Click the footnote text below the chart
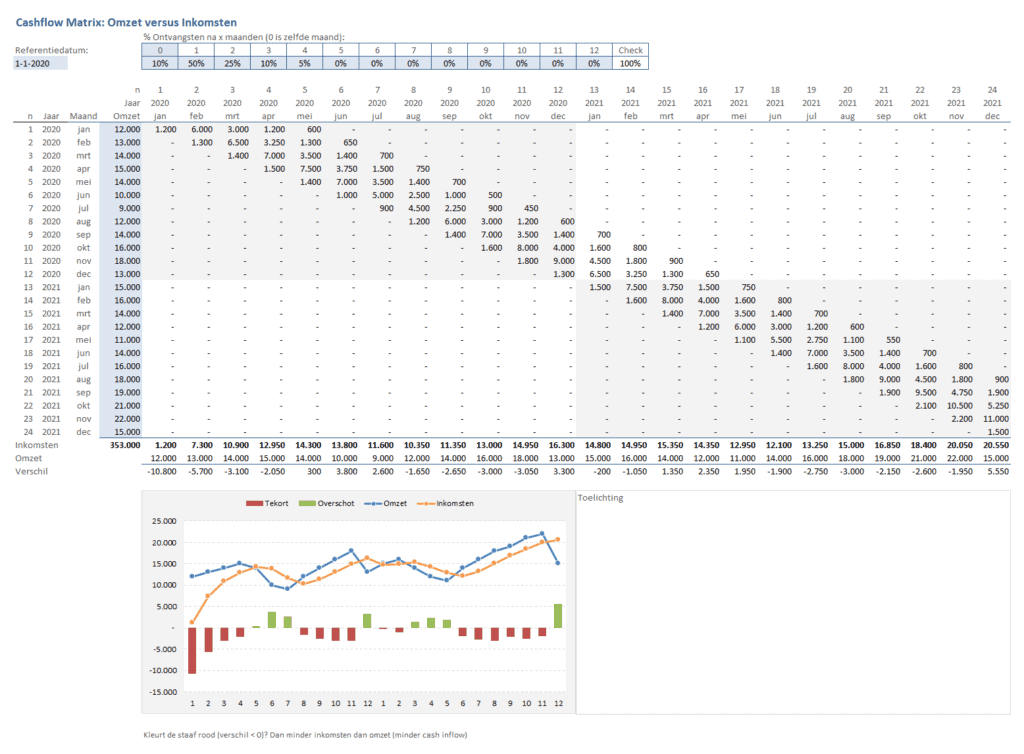1024x754 pixels. pyautogui.click(x=306, y=735)
